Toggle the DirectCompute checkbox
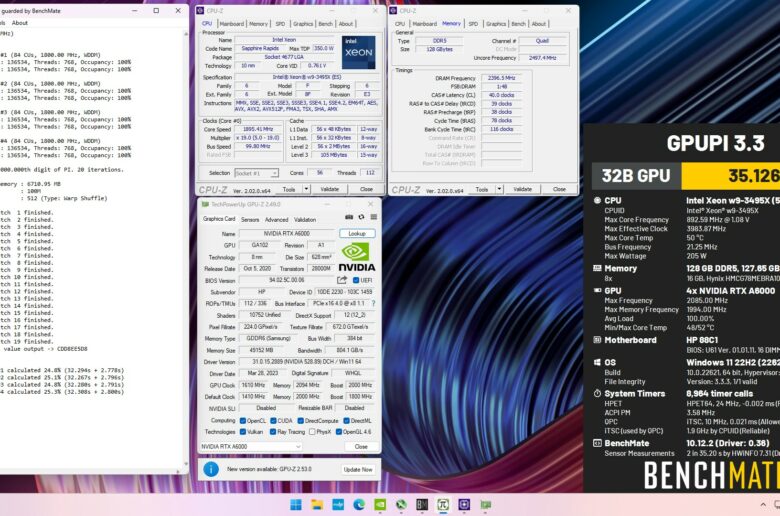Image resolution: width=780 pixels, height=516 pixels. click(300, 421)
